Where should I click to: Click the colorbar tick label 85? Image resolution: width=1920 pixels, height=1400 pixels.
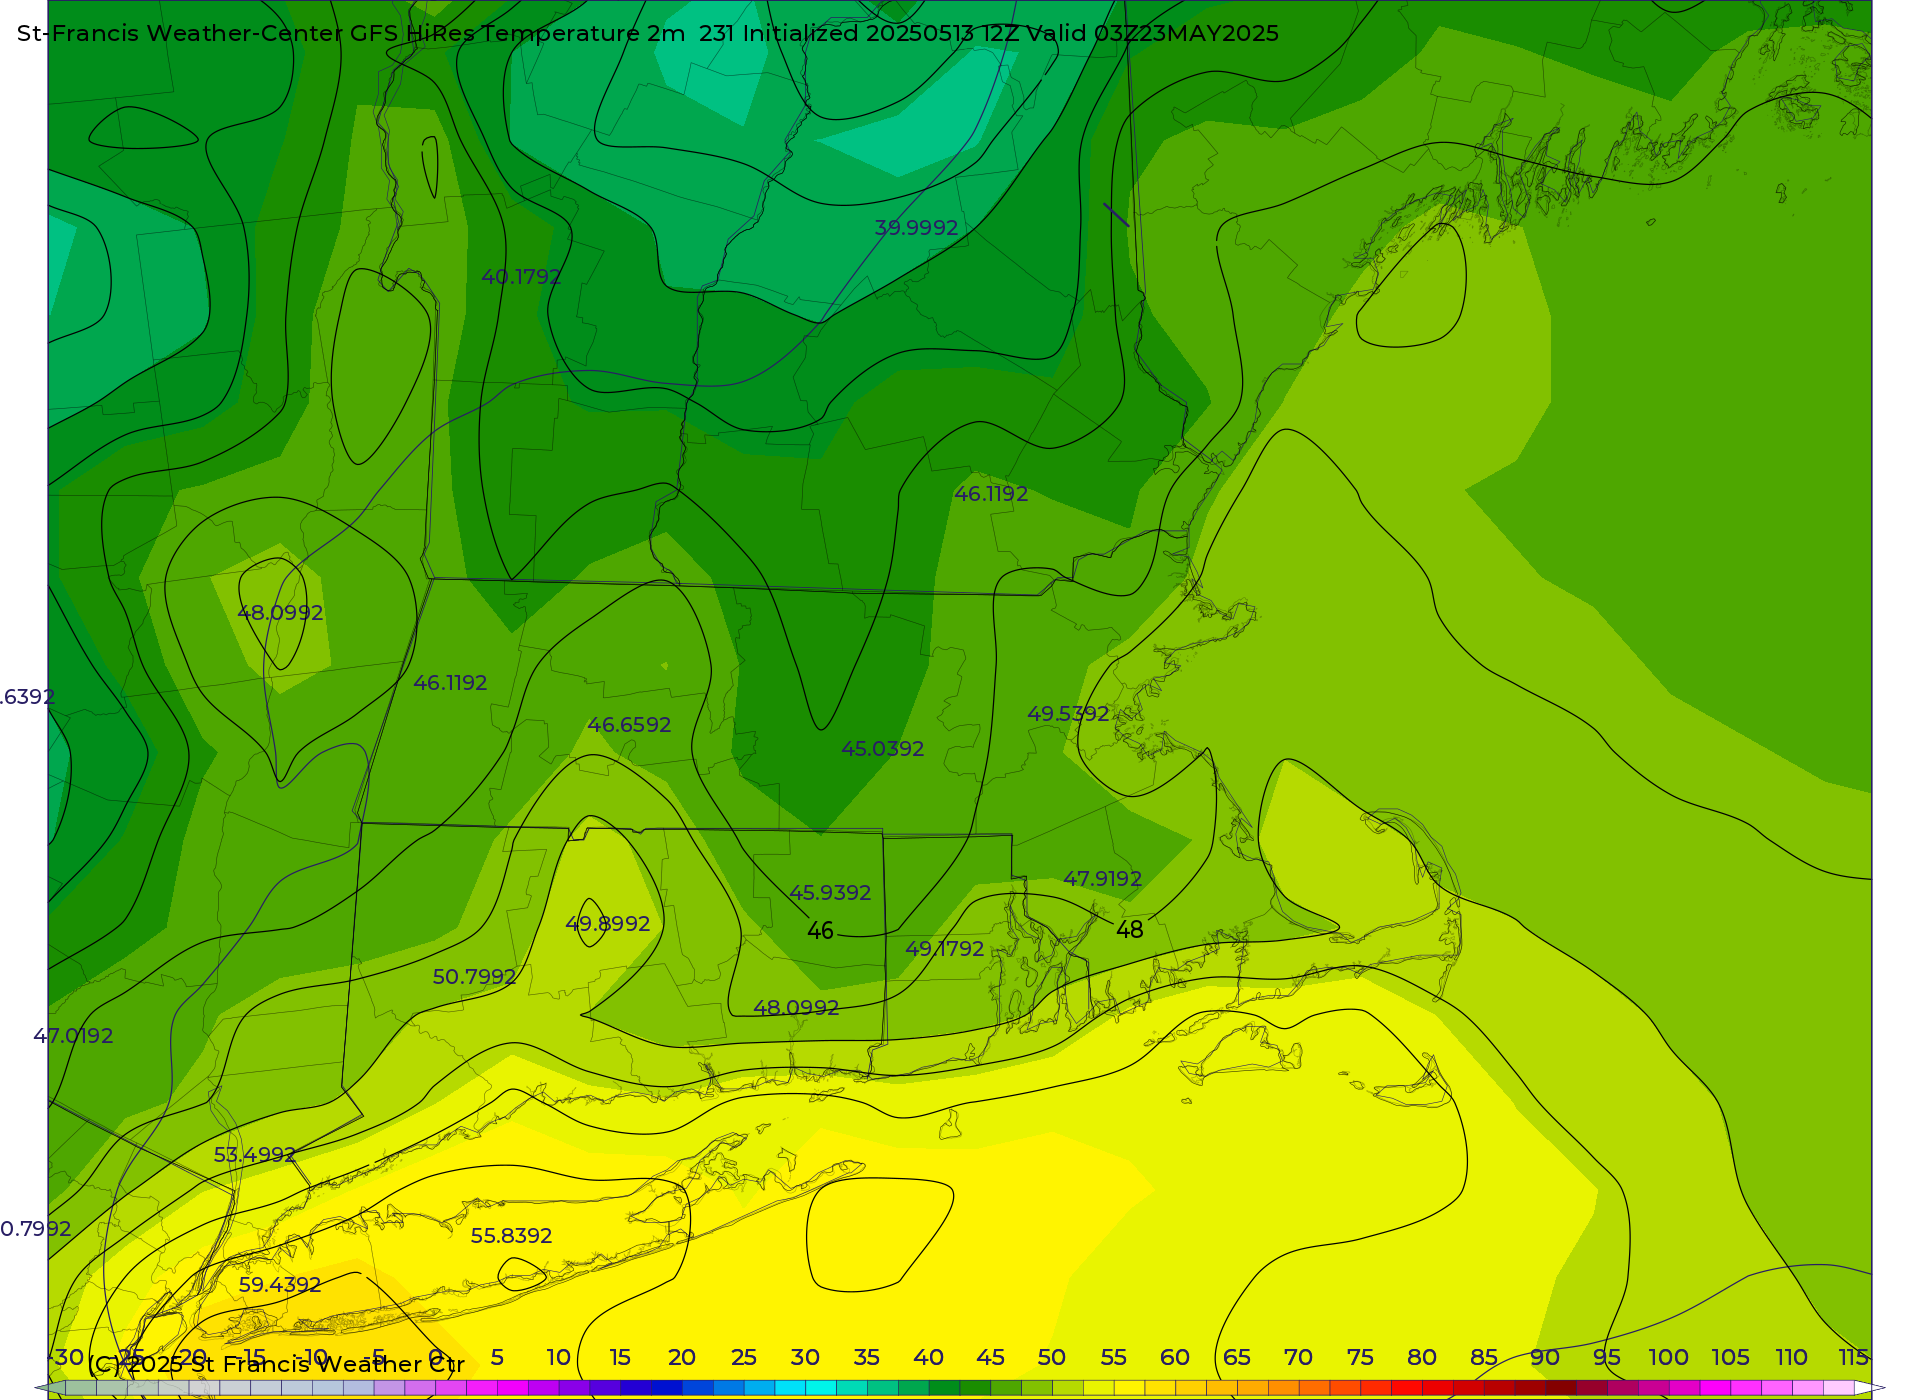coord(1484,1358)
